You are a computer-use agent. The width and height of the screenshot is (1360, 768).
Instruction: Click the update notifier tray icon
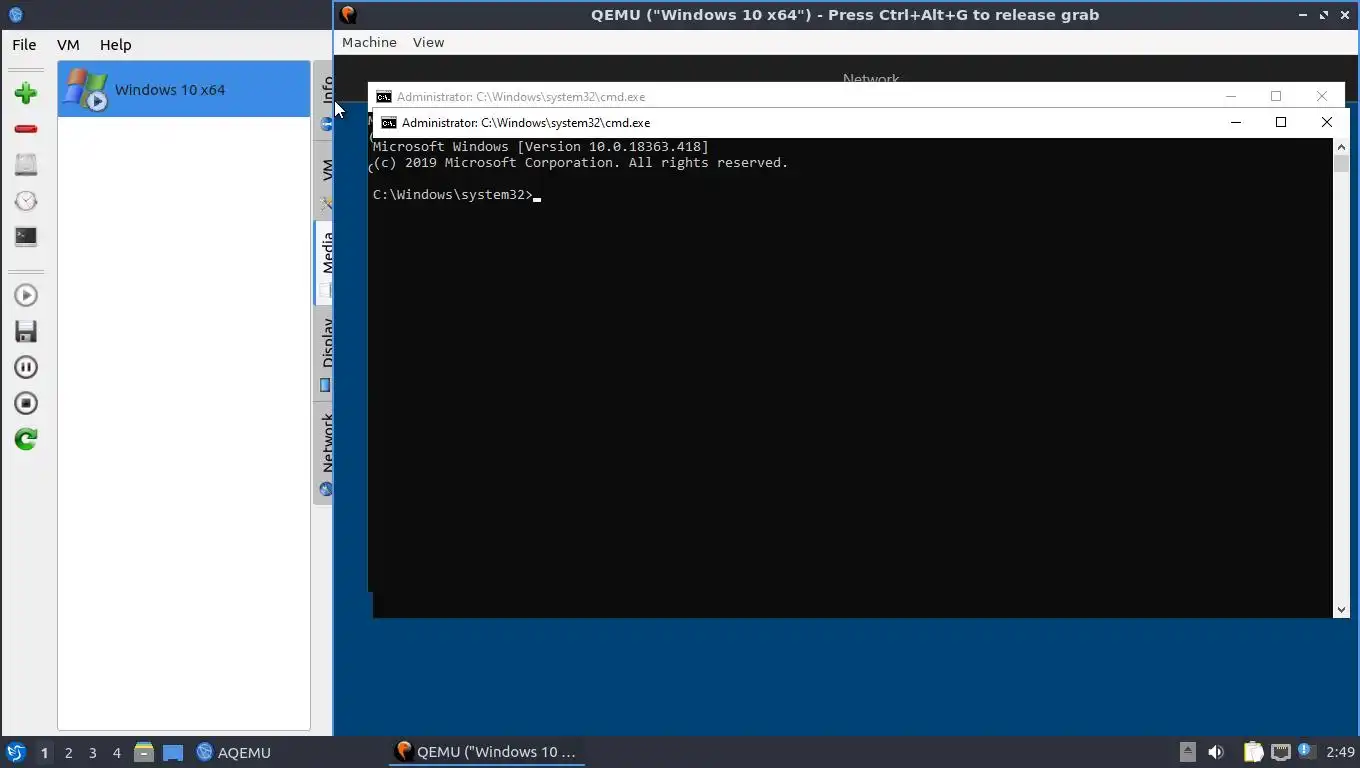click(1306, 751)
